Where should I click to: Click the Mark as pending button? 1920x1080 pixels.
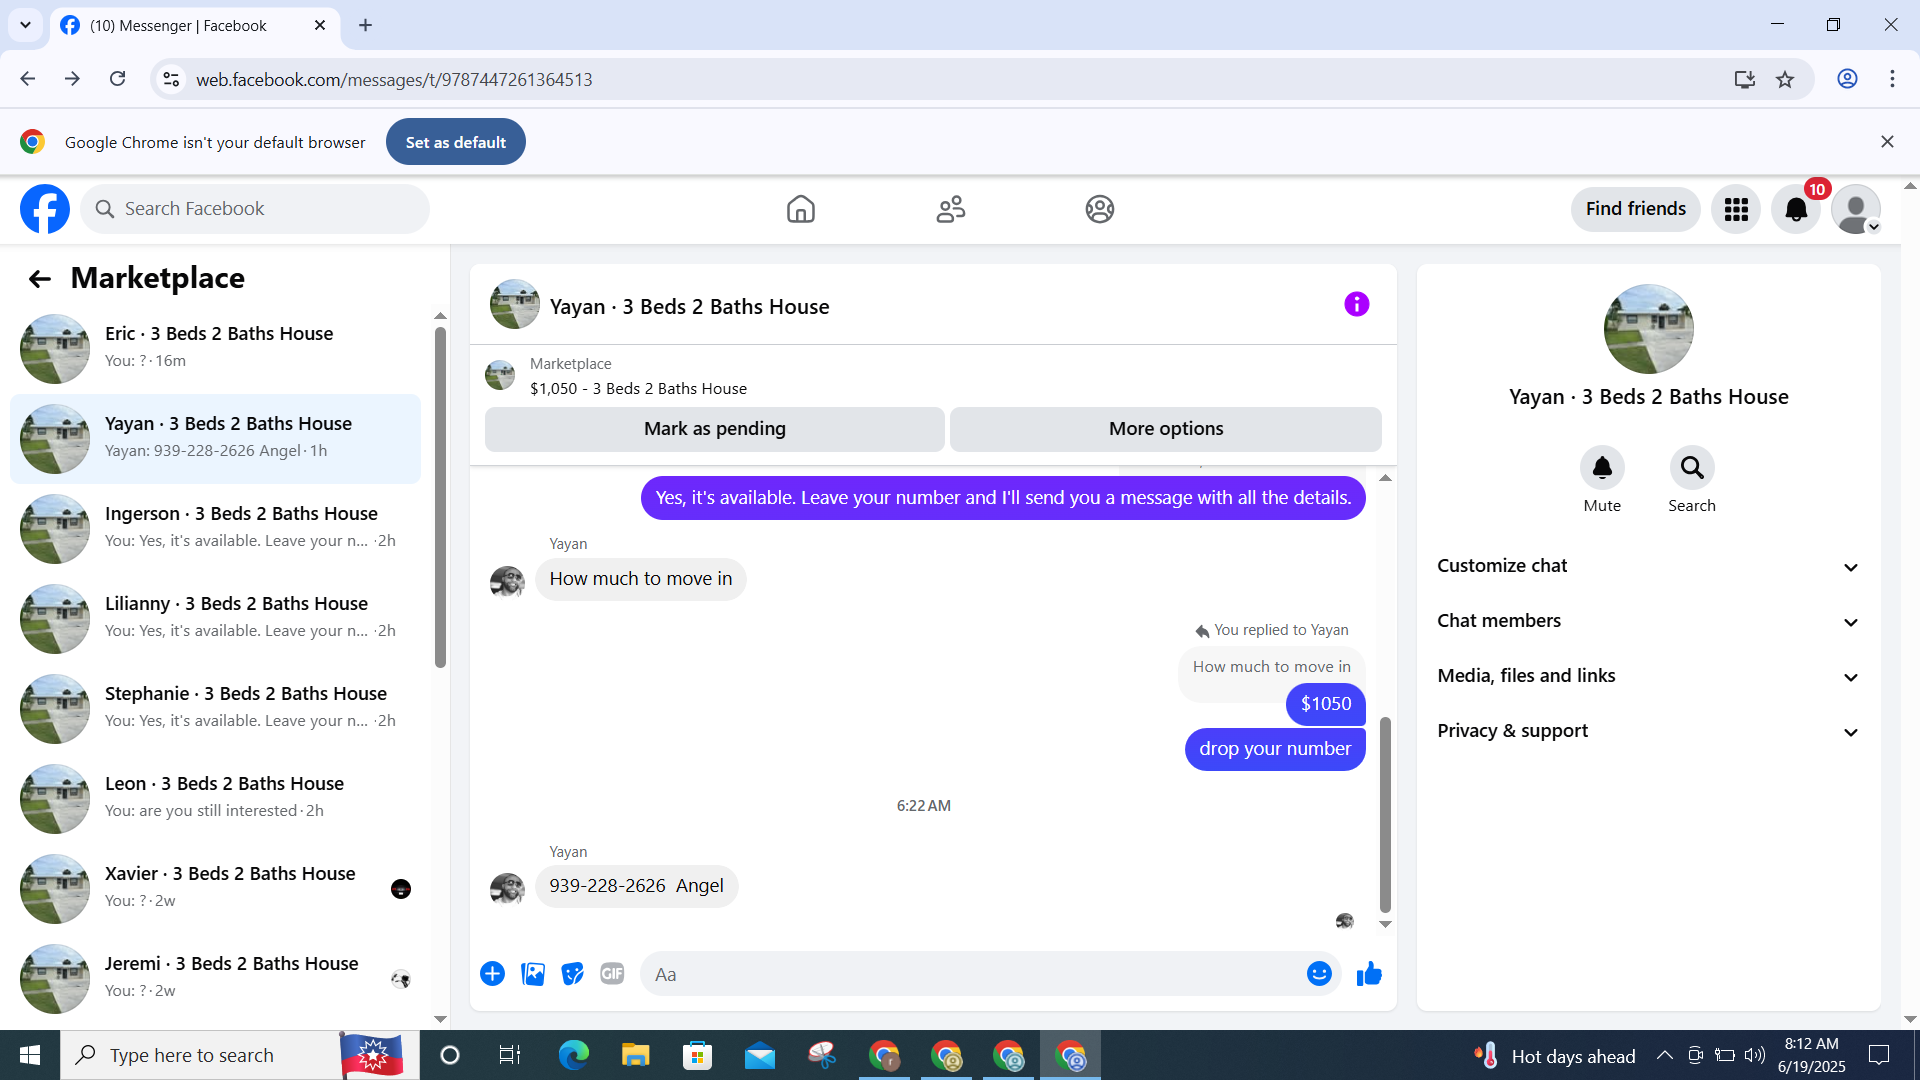click(x=715, y=429)
